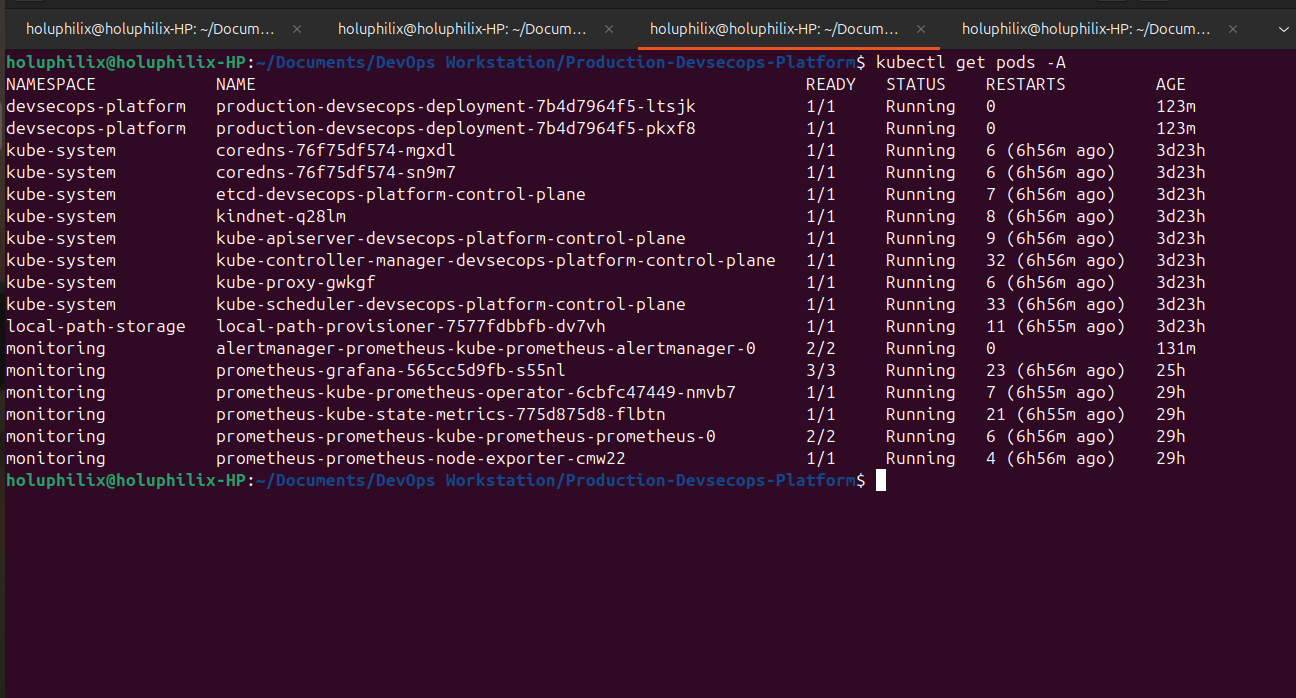This screenshot has height=698, width=1296.
Task: Click pod 'prometheus-prometheus-node-exporter-cmw22'
Action: pos(421,458)
